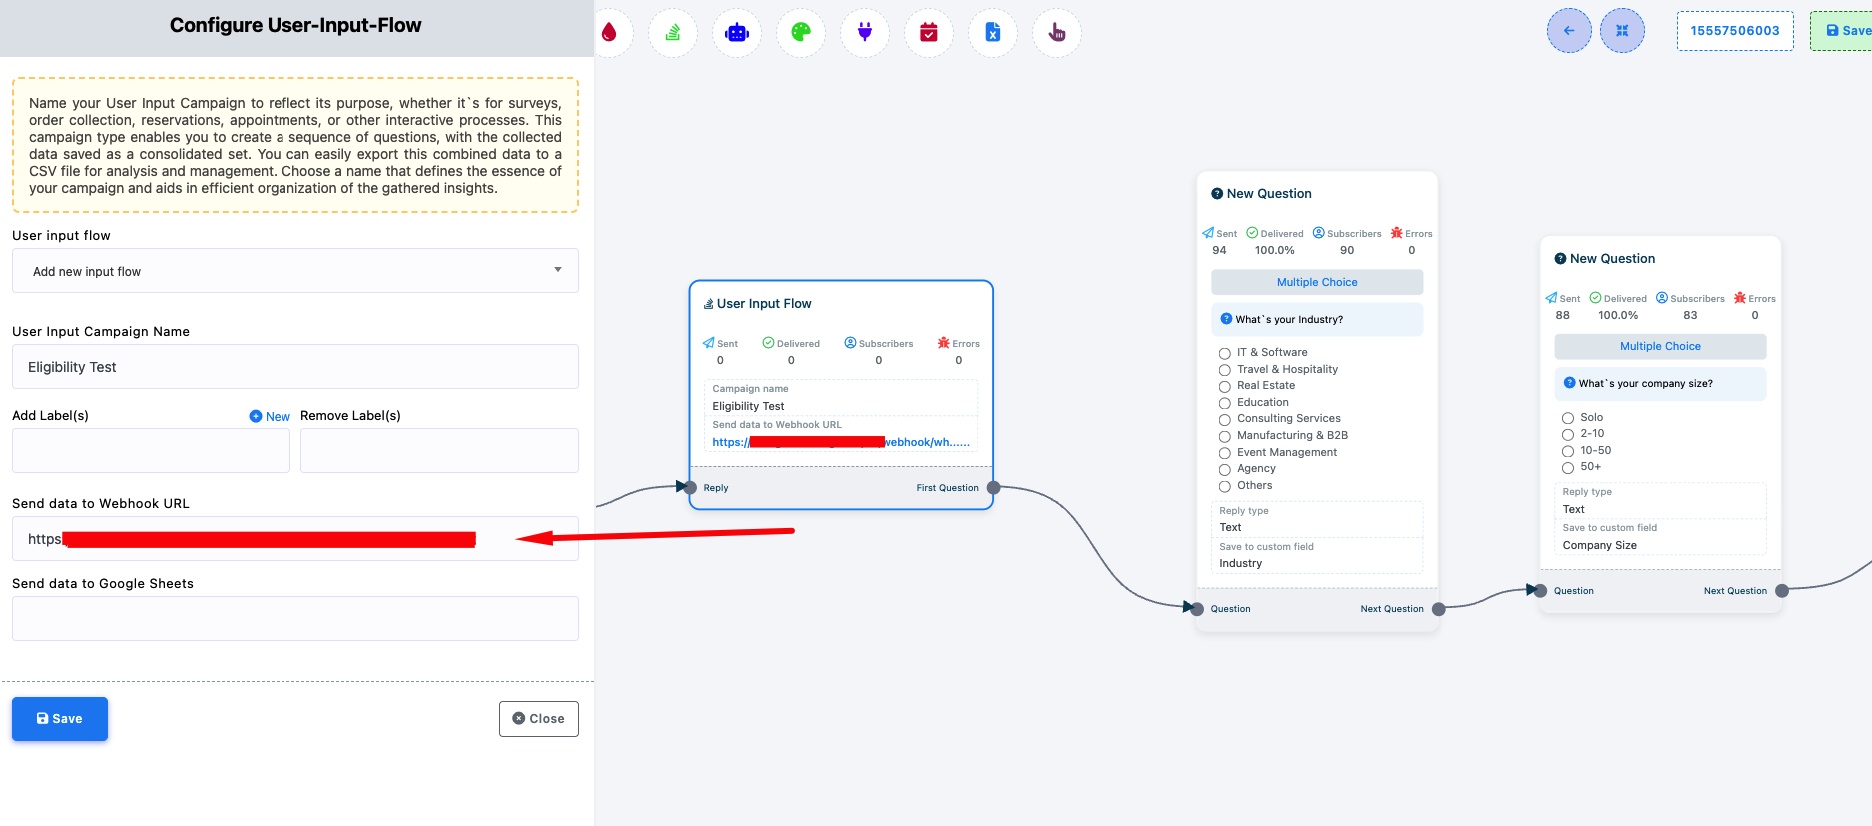Select the Real Estate radio option
Viewport: 1872px width, 826px height.
point(1224,386)
